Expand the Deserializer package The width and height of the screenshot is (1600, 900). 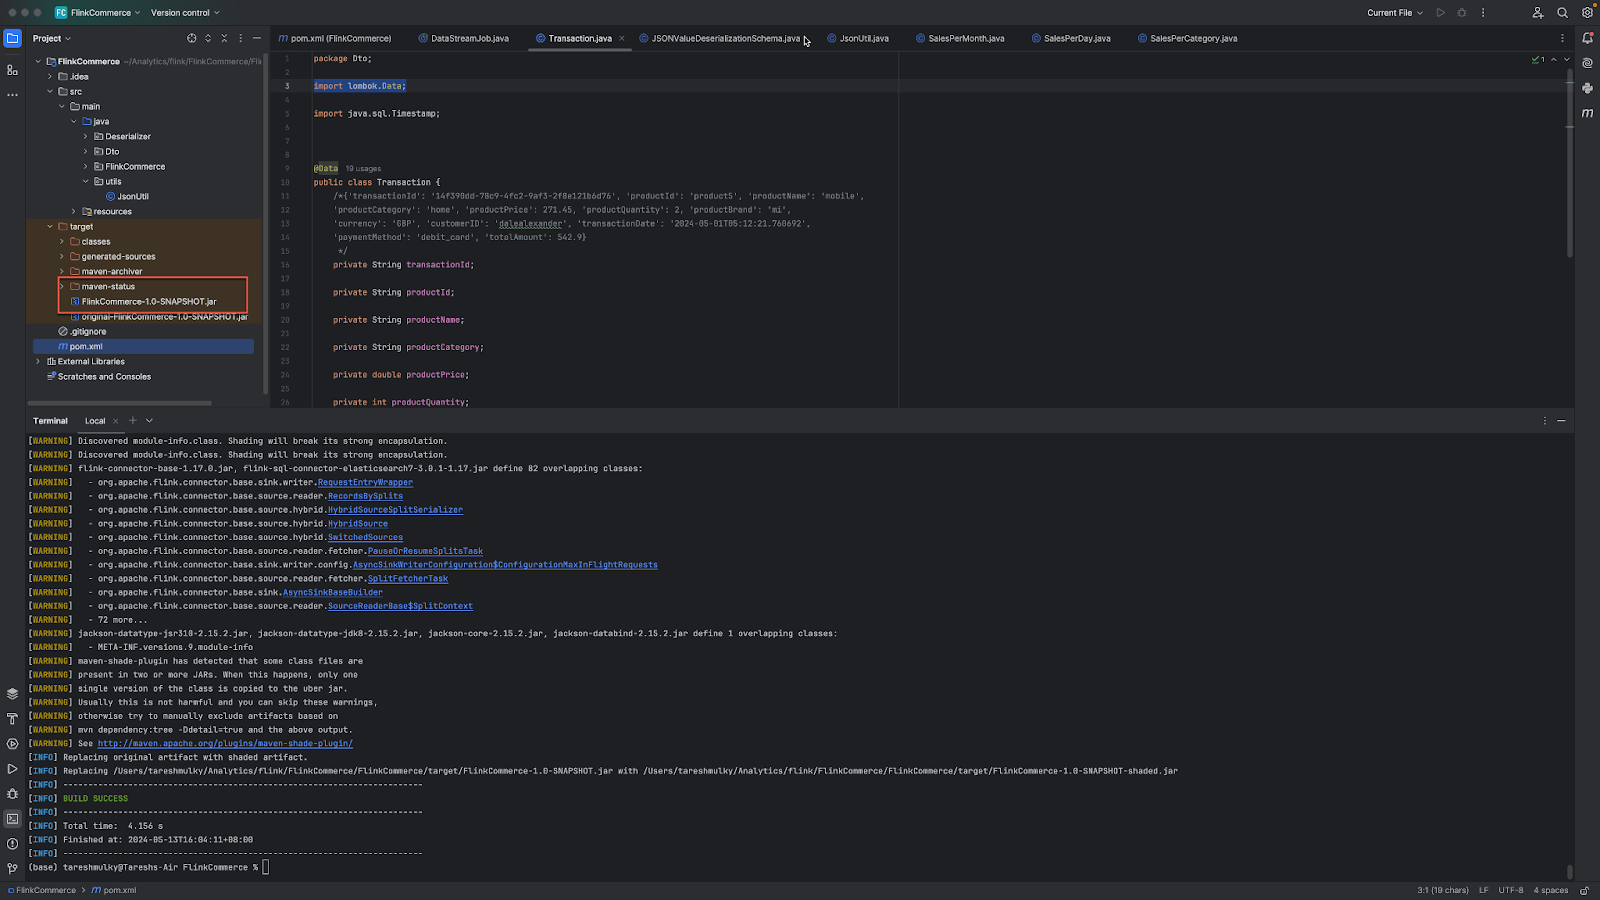click(86, 136)
